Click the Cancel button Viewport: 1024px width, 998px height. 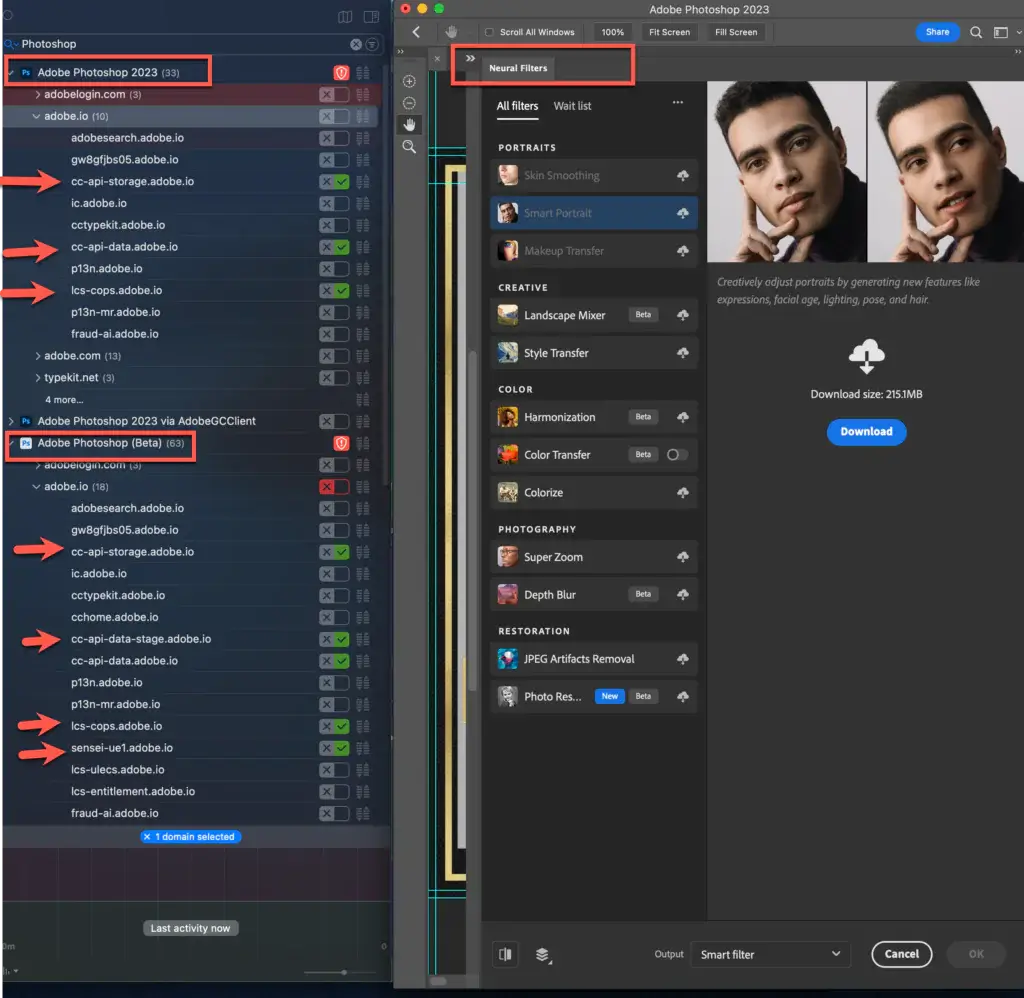pyautogui.click(x=901, y=954)
